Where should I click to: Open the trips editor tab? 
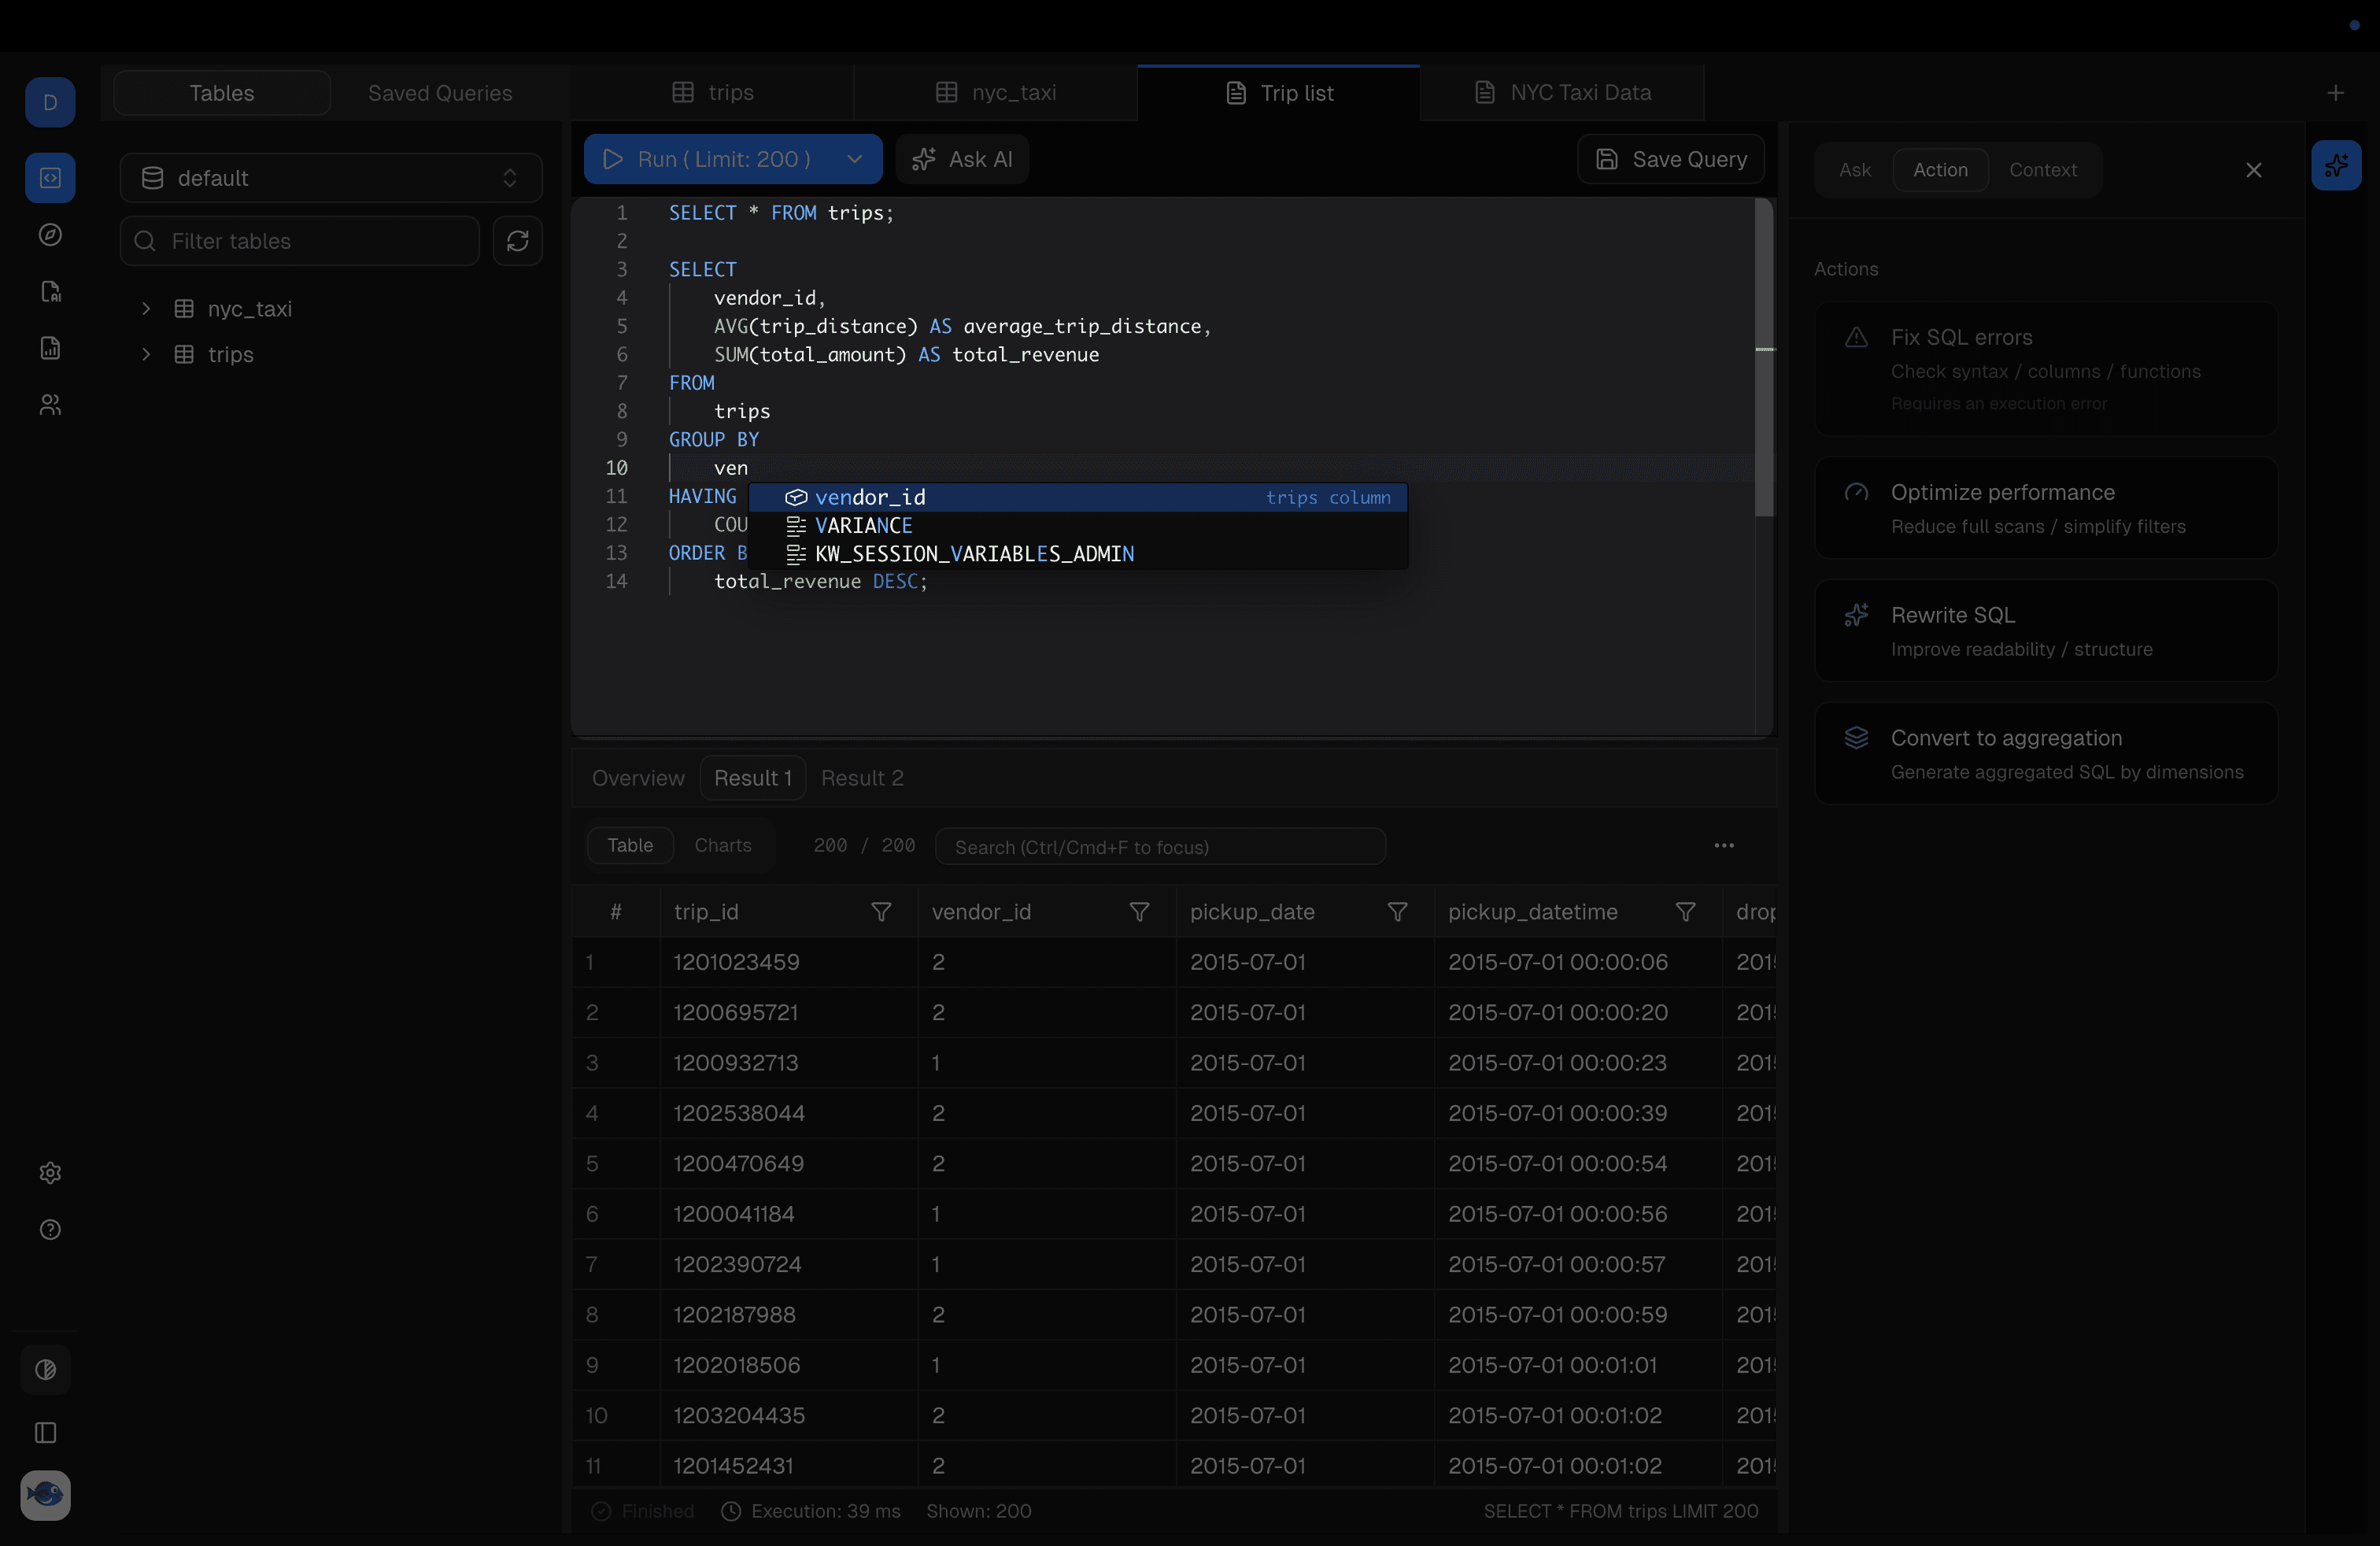713,93
